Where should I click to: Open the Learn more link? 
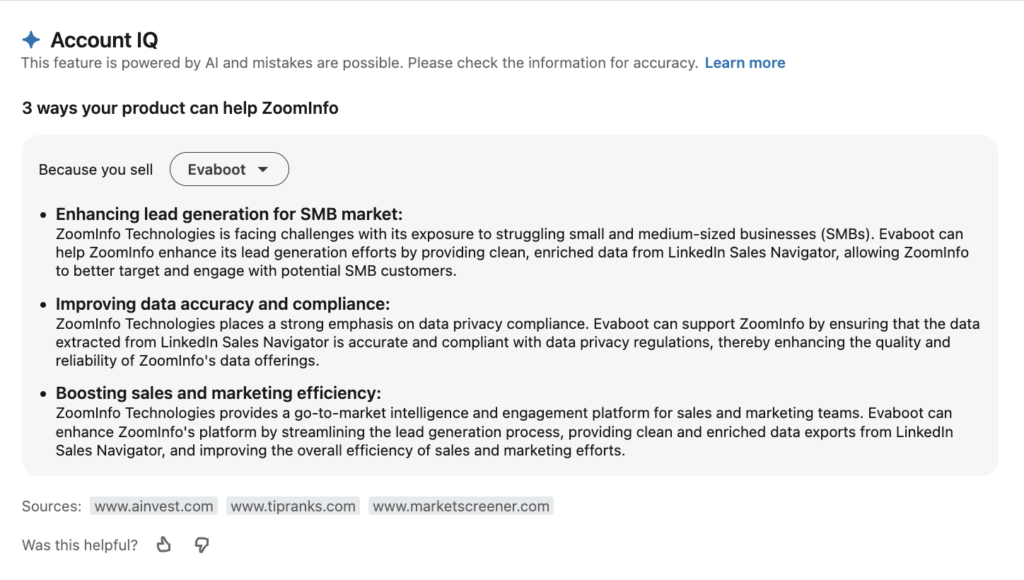[x=744, y=63]
